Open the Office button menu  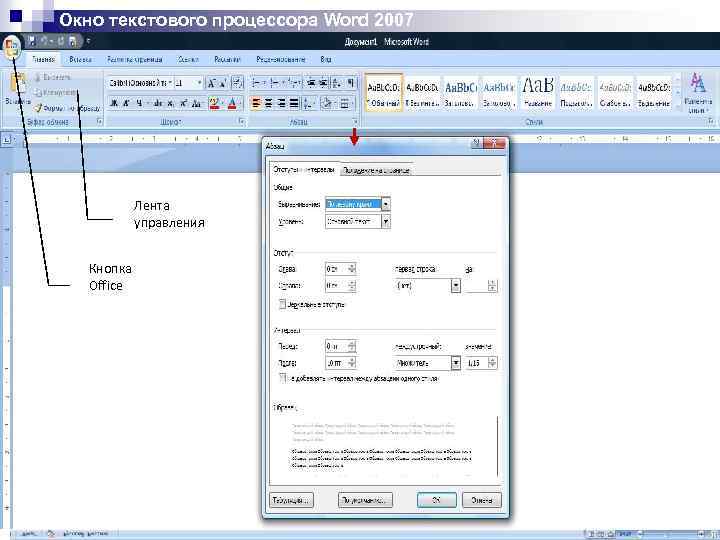click(x=11, y=47)
